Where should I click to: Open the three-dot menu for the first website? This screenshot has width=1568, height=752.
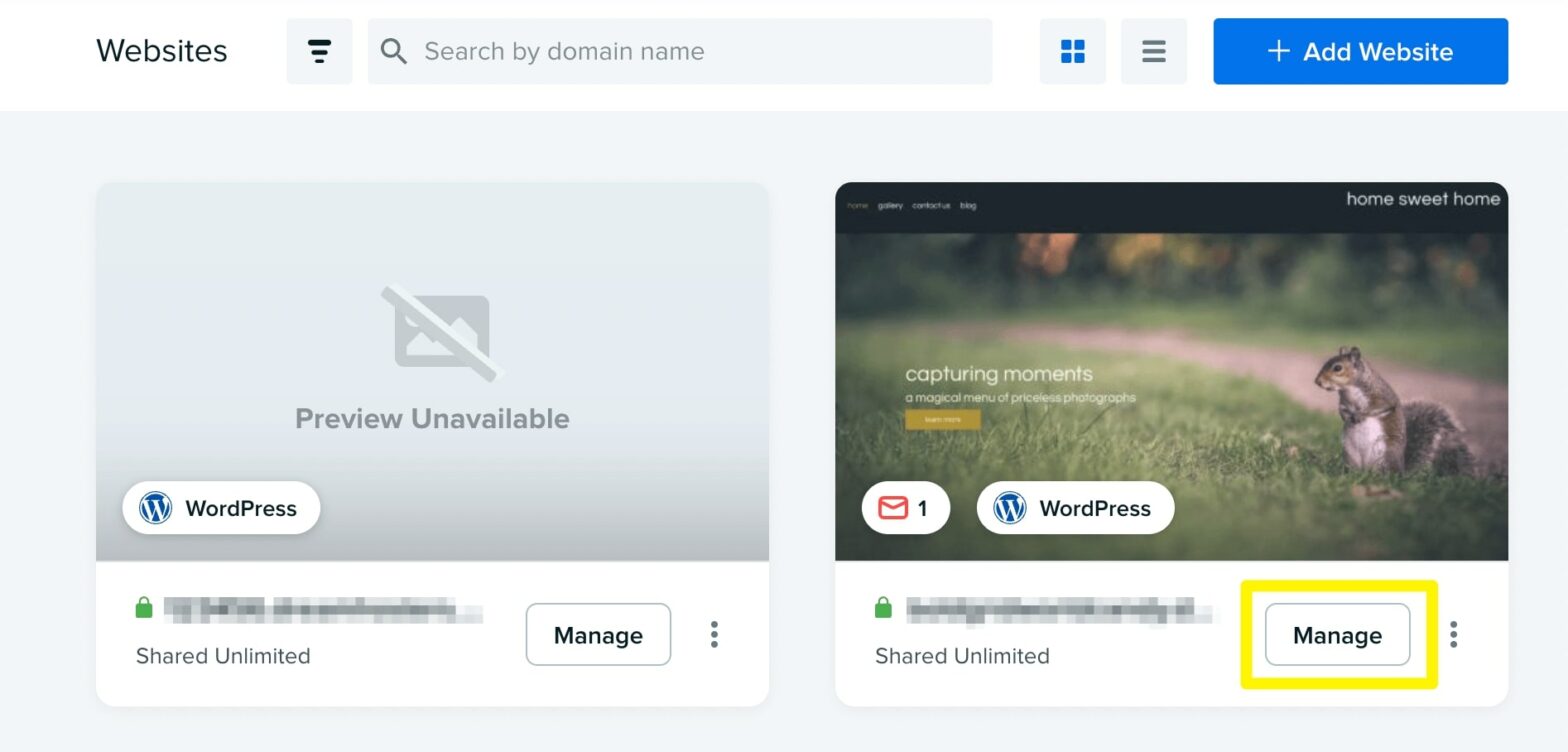click(714, 634)
